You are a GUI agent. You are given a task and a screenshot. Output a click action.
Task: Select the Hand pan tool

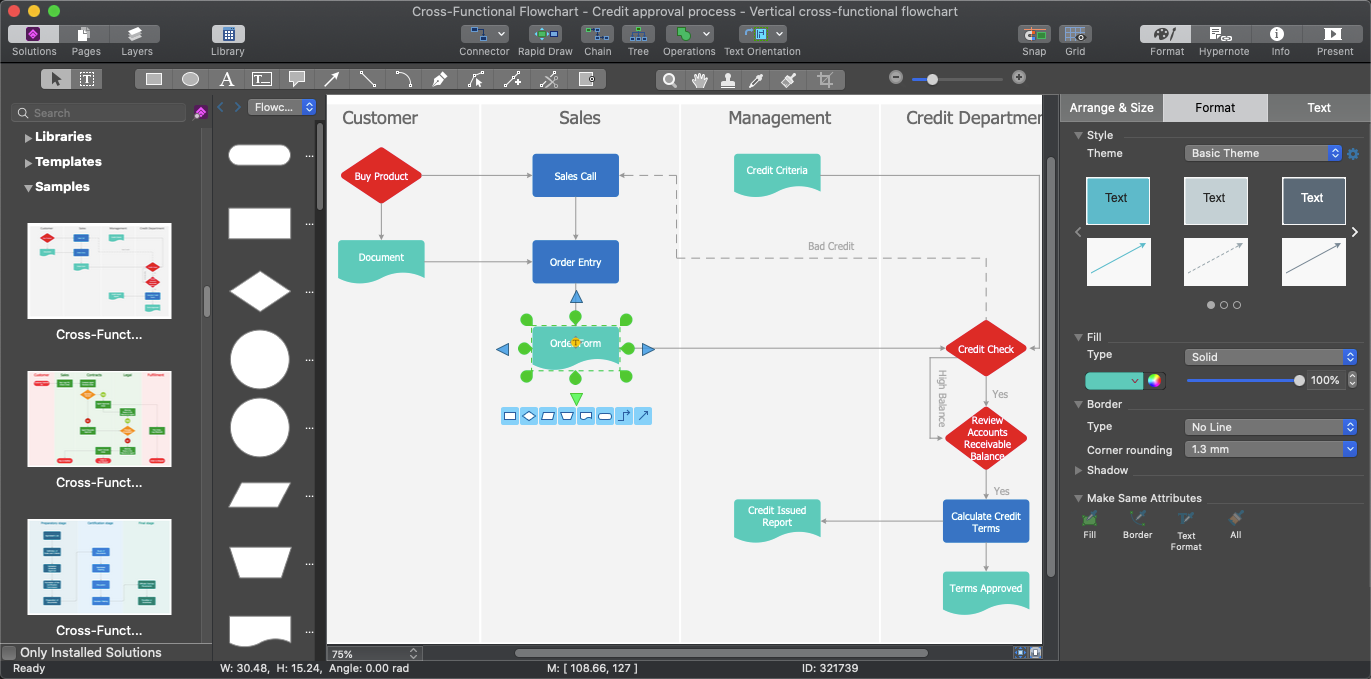tap(700, 80)
